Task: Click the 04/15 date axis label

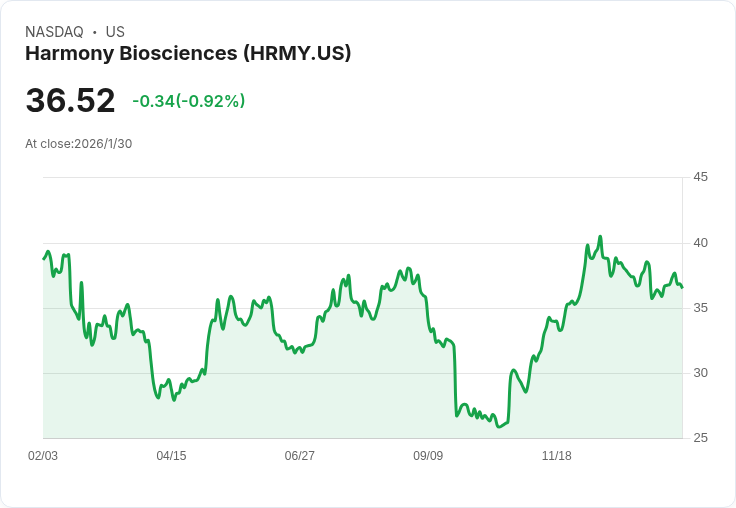Action: pos(171,455)
